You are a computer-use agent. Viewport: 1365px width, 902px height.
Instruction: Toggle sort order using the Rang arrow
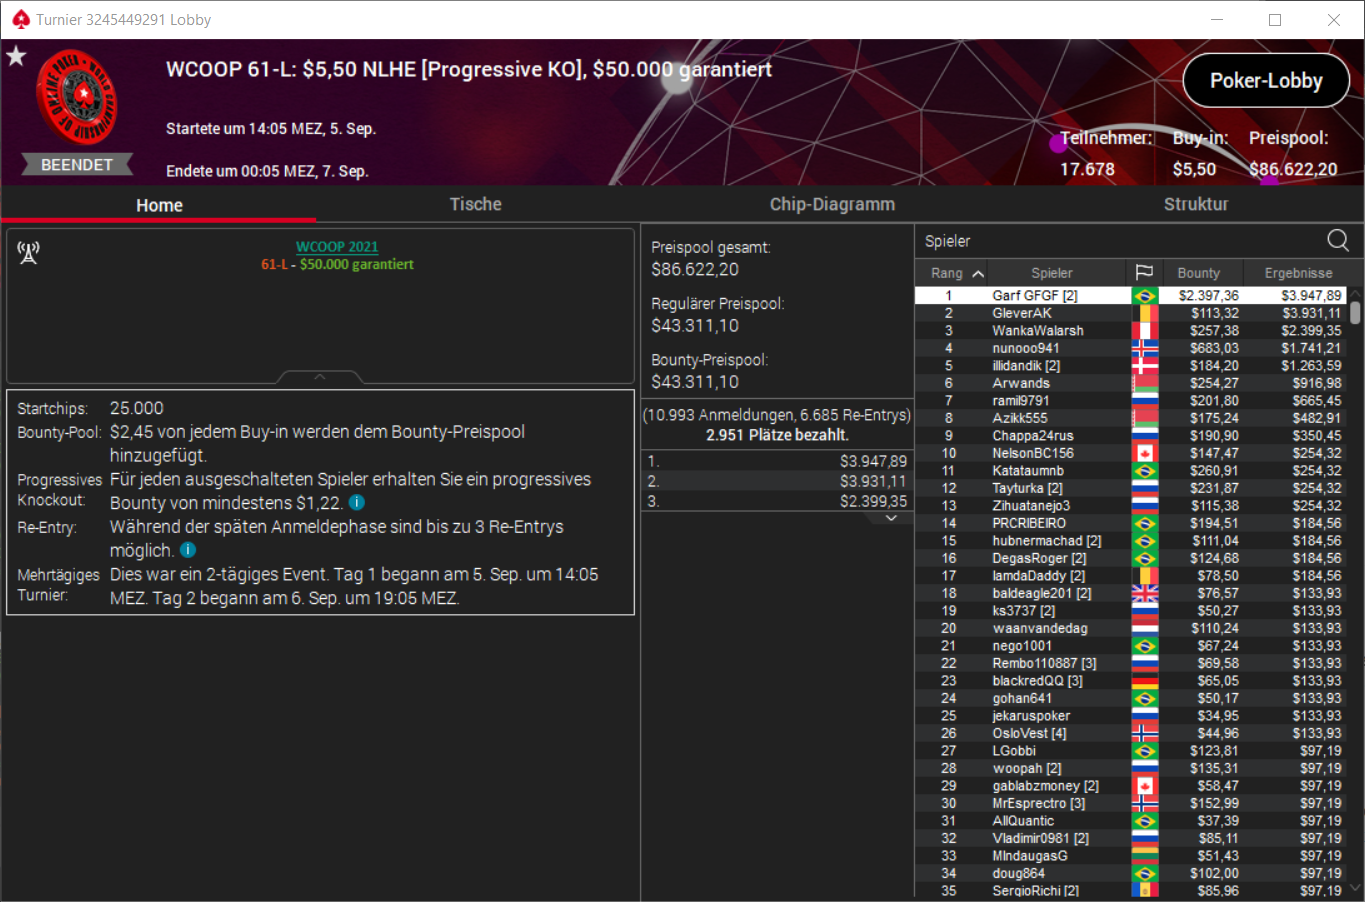[978, 273]
